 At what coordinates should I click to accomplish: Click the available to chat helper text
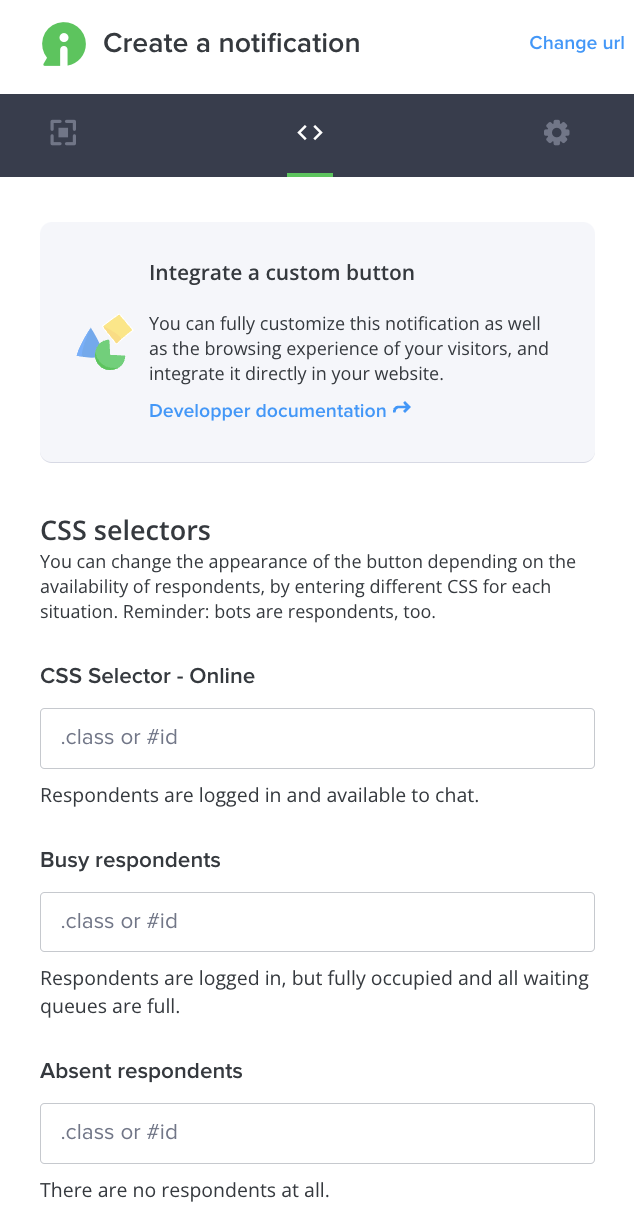[x=260, y=796]
